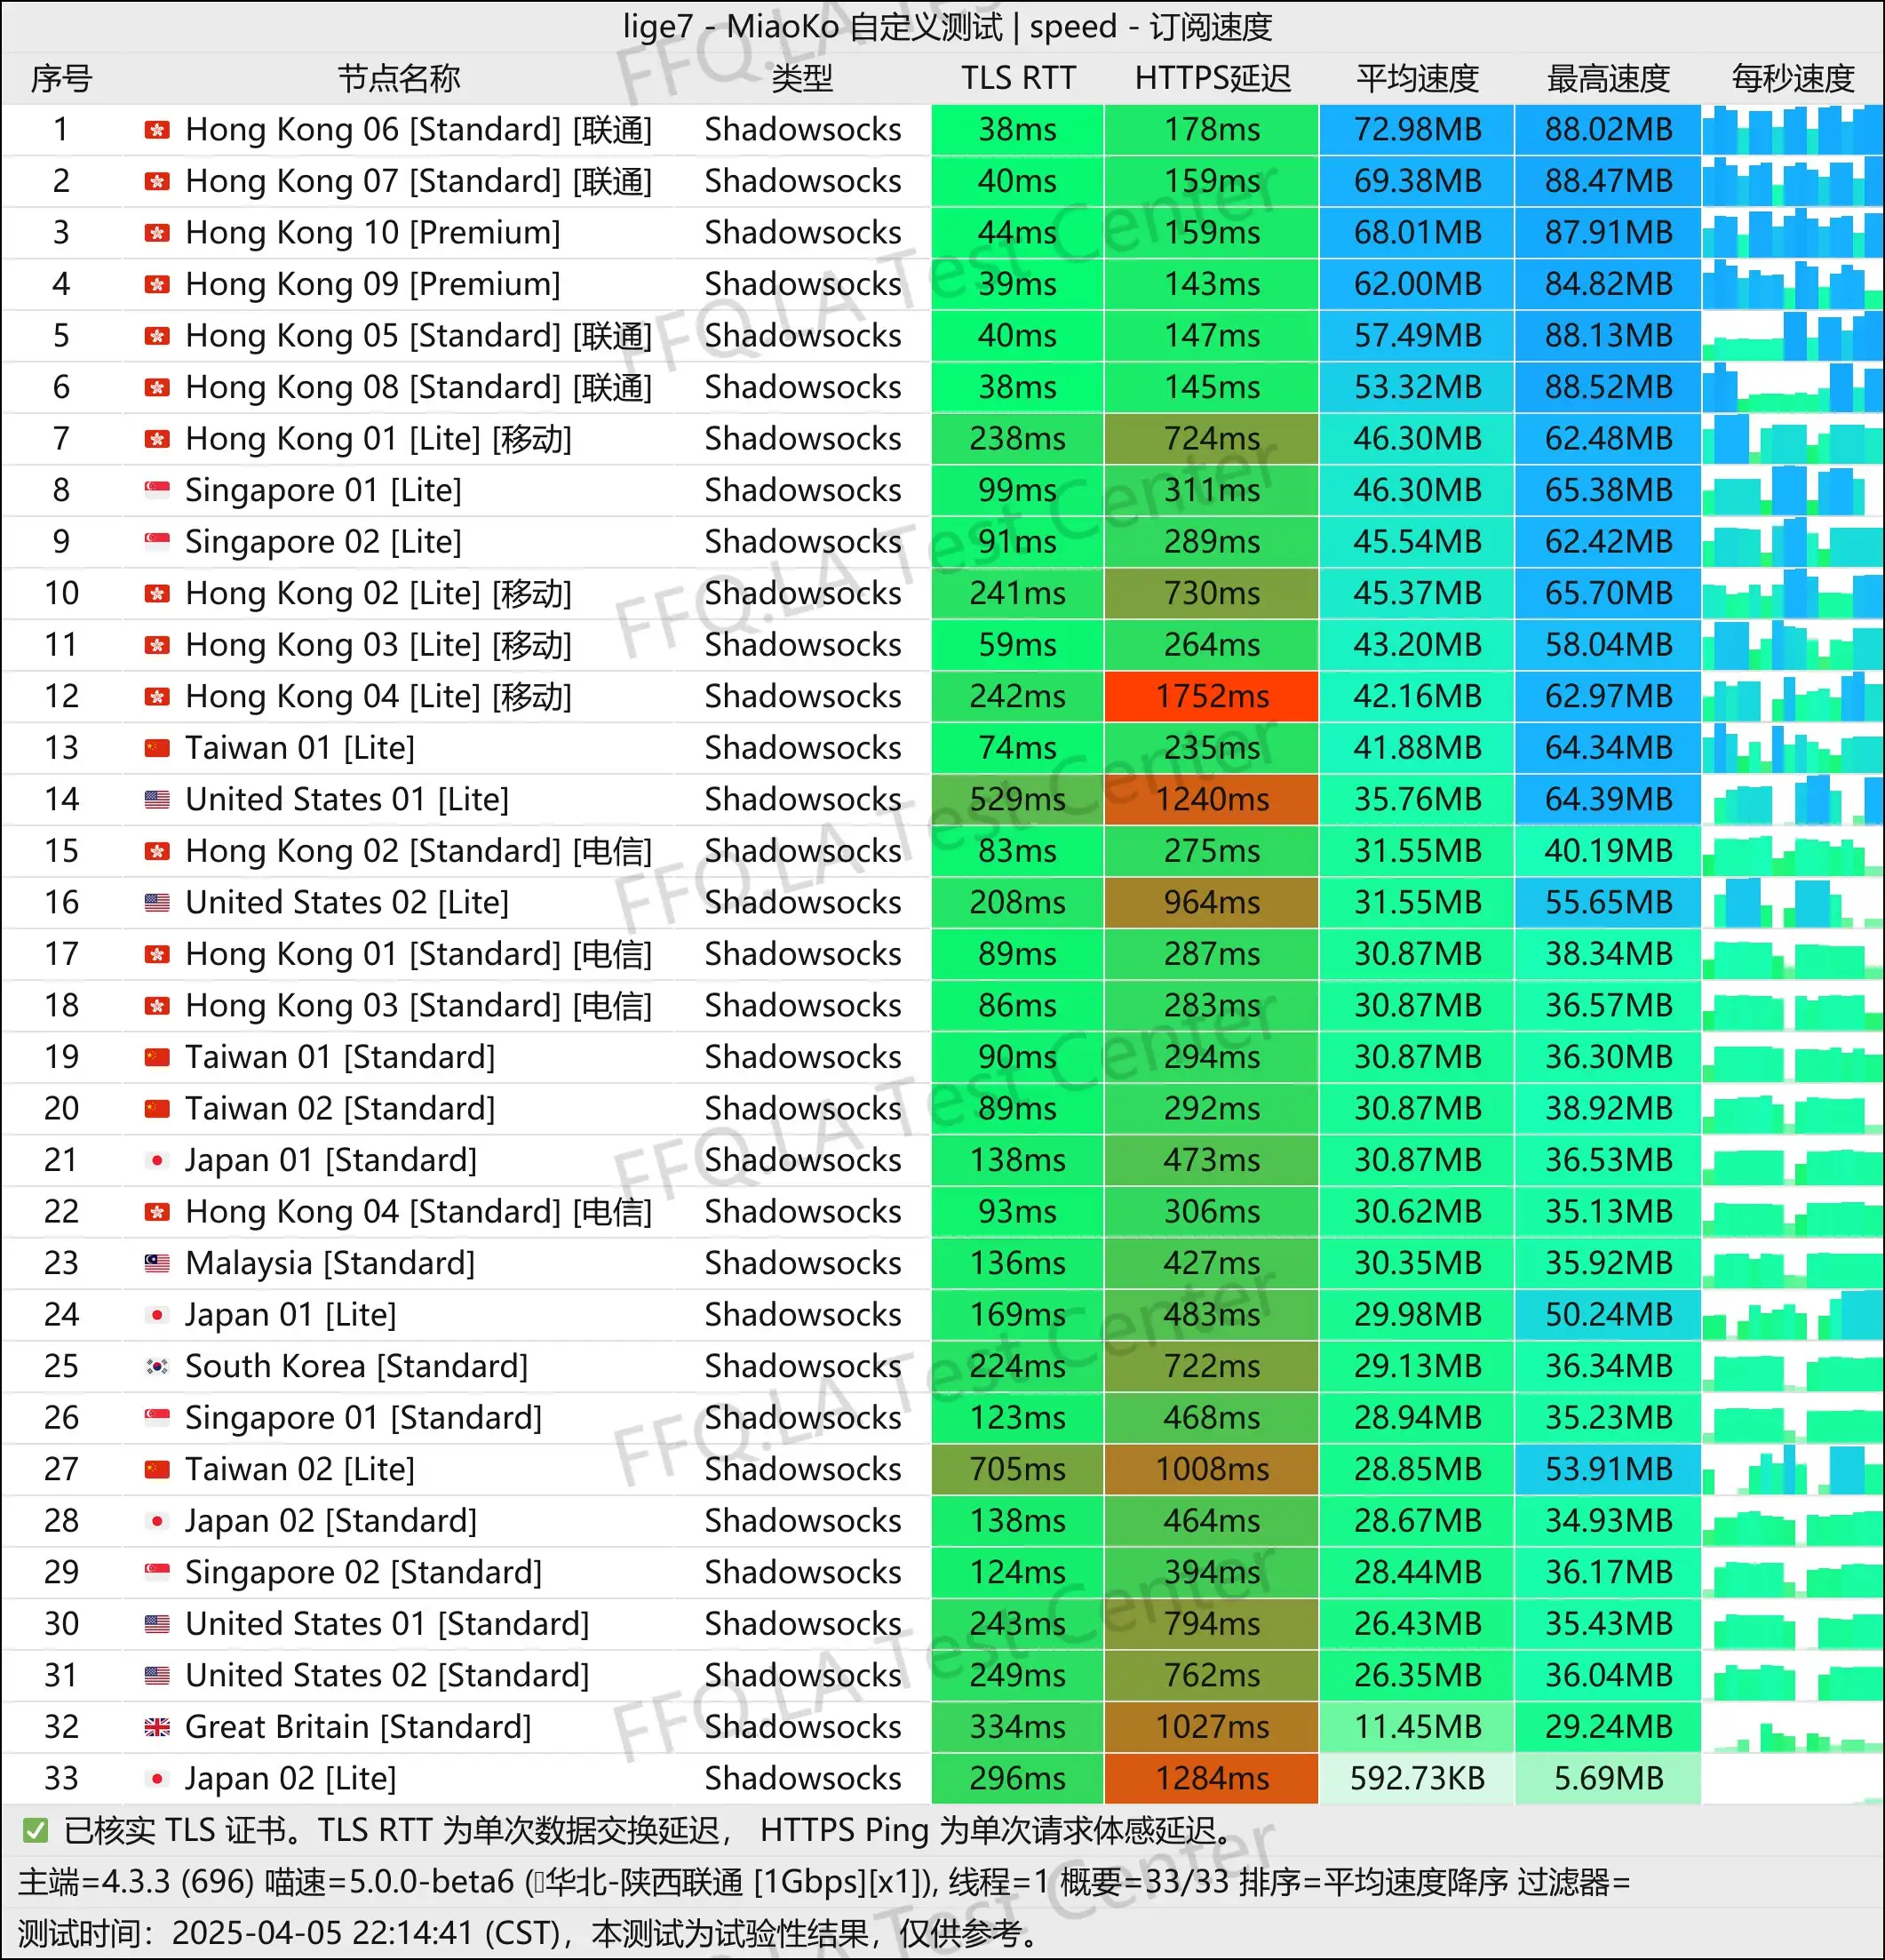The image size is (1885, 1960).
Task: Click the speed graph for Great Britain row
Action: (x=1791, y=1727)
